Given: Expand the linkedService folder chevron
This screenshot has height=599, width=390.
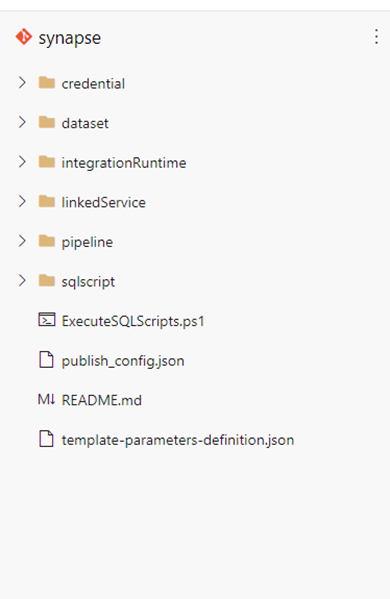Looking at the screenshot, I should point(22,202).
